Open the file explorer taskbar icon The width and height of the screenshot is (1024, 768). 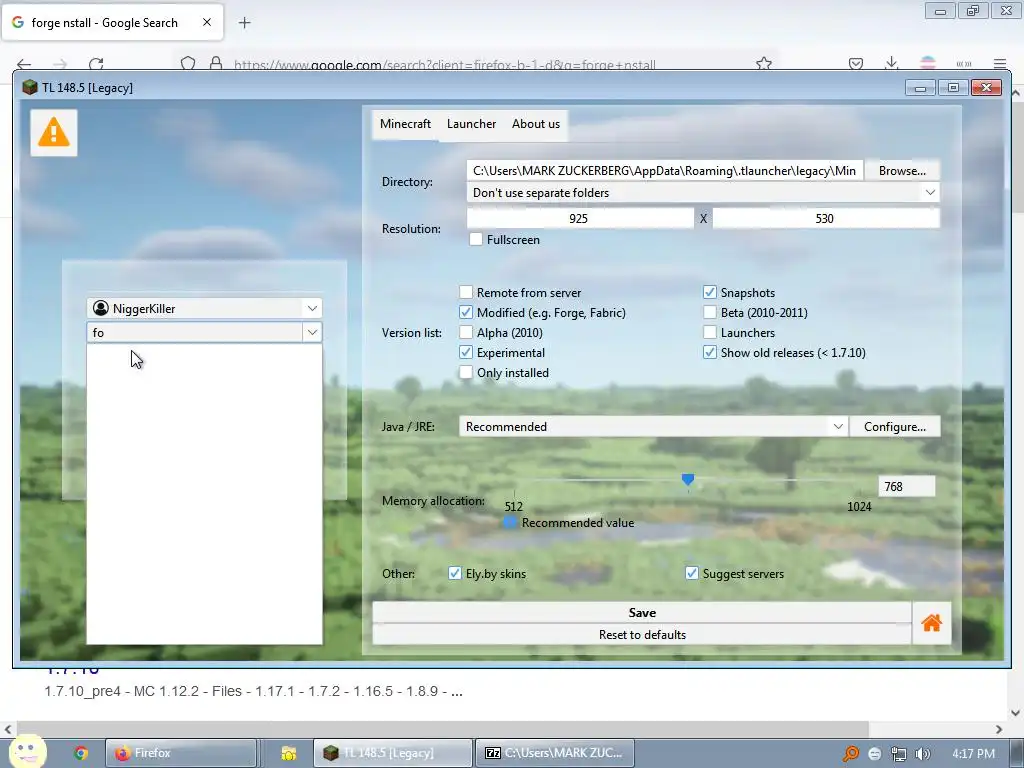click(289, 753)
